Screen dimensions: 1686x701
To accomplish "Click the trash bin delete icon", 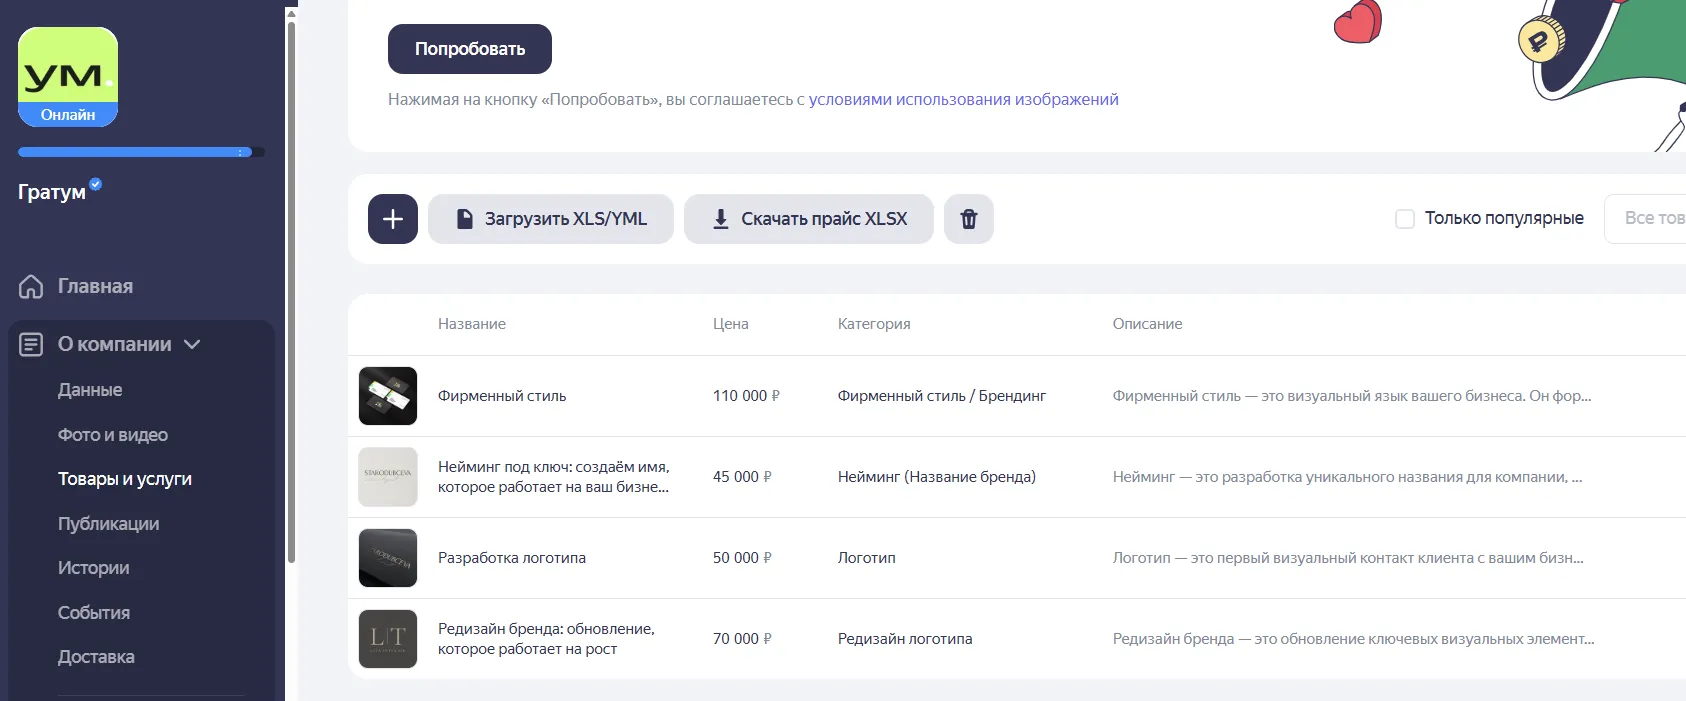I will [x=969, y=219].
